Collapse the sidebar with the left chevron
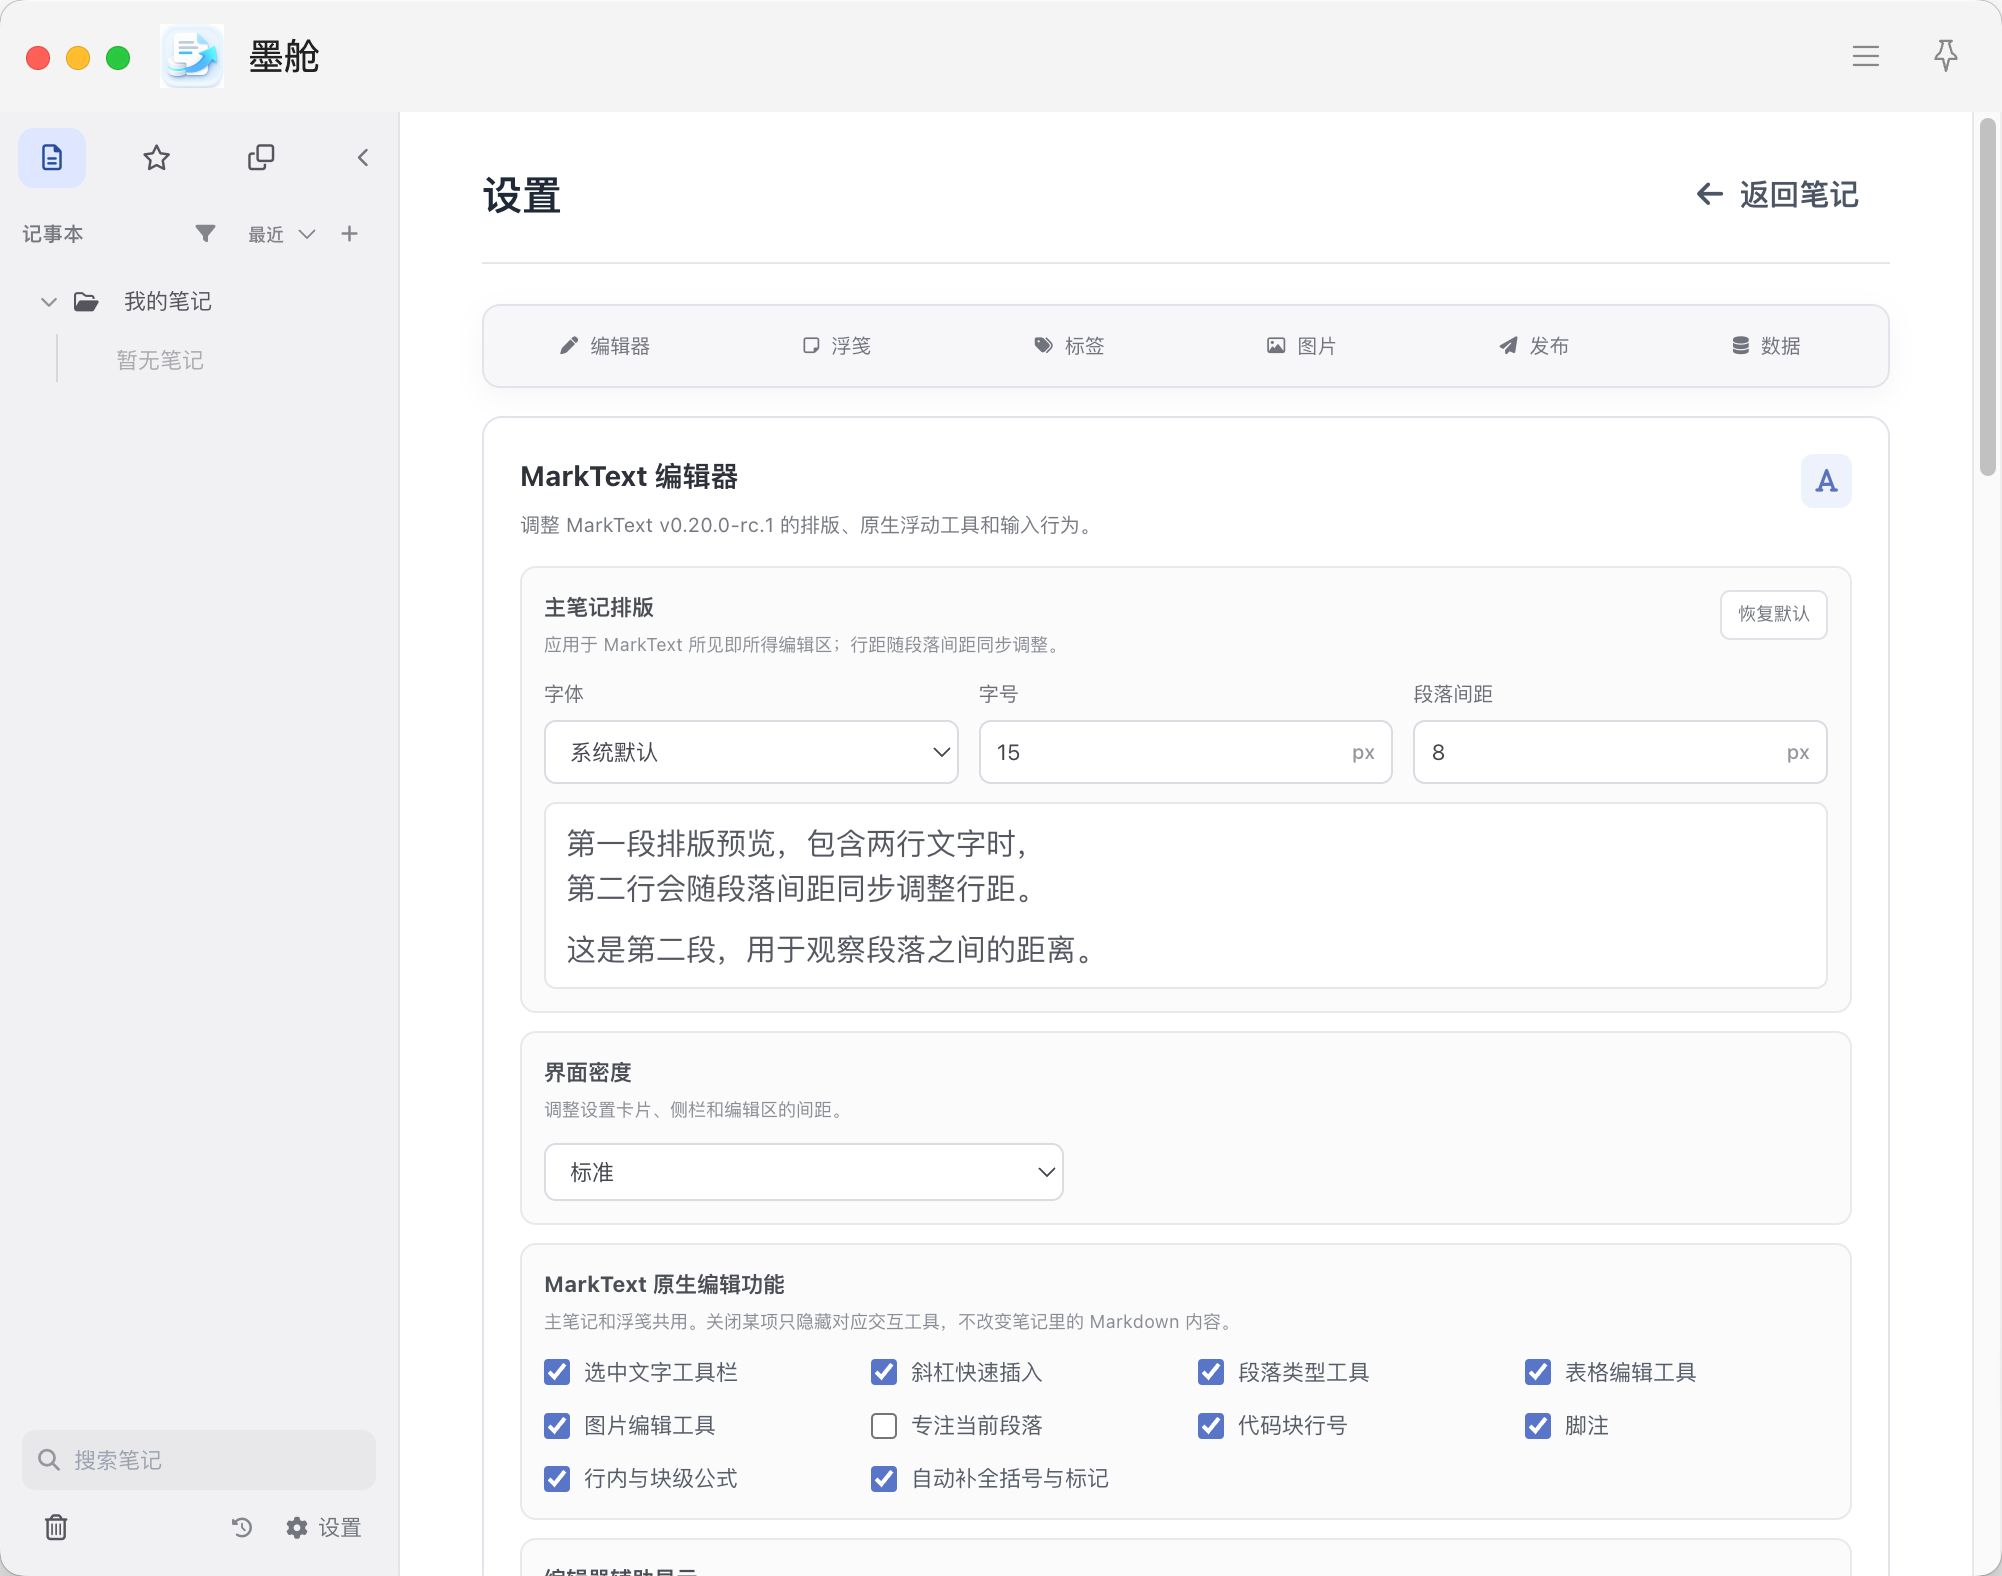The height and width of the screenshot is (1576, 2002). pyautogui.click(x=363, y=158)
